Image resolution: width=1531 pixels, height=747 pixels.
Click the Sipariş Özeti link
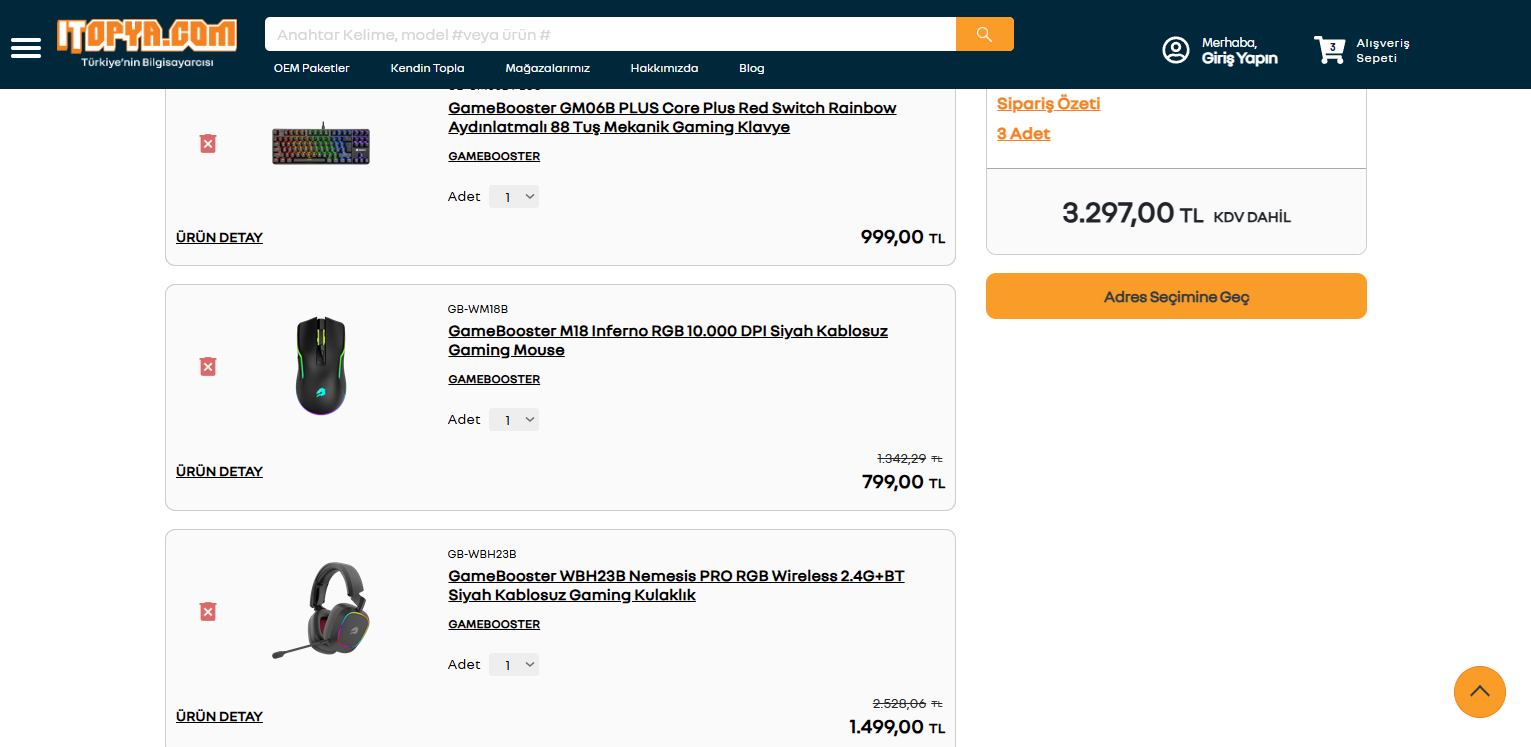(1049, 104)
